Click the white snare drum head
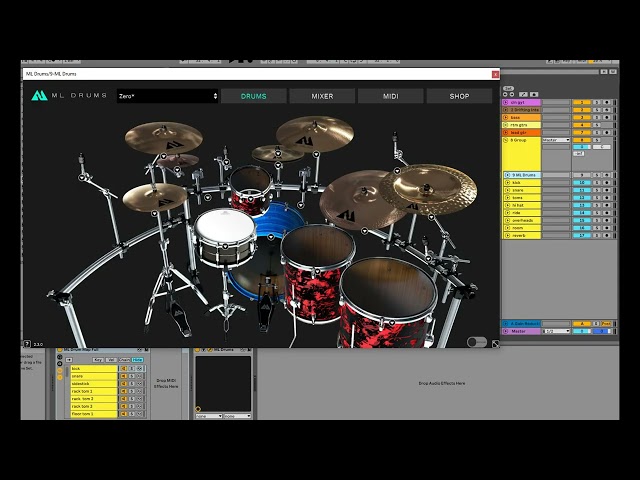Viewport: 640px width, 480px height. (225, 226)
